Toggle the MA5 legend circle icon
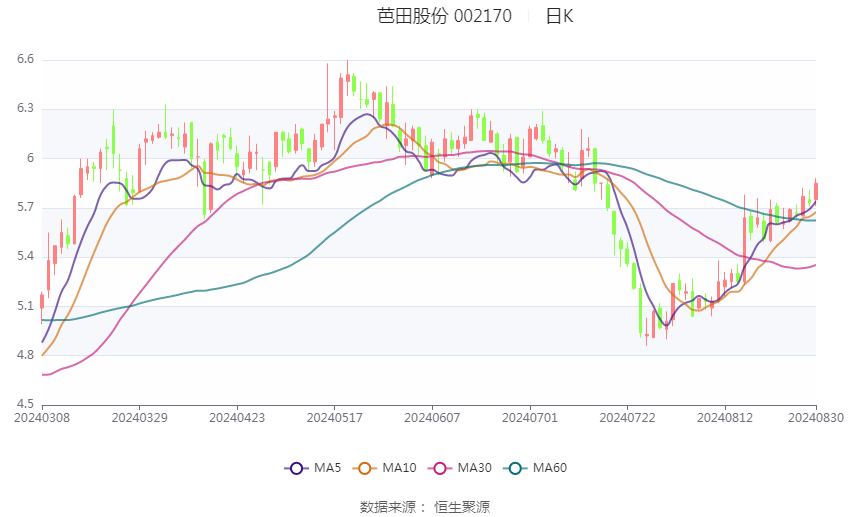850x517 pixels. [x=296, y=468]
